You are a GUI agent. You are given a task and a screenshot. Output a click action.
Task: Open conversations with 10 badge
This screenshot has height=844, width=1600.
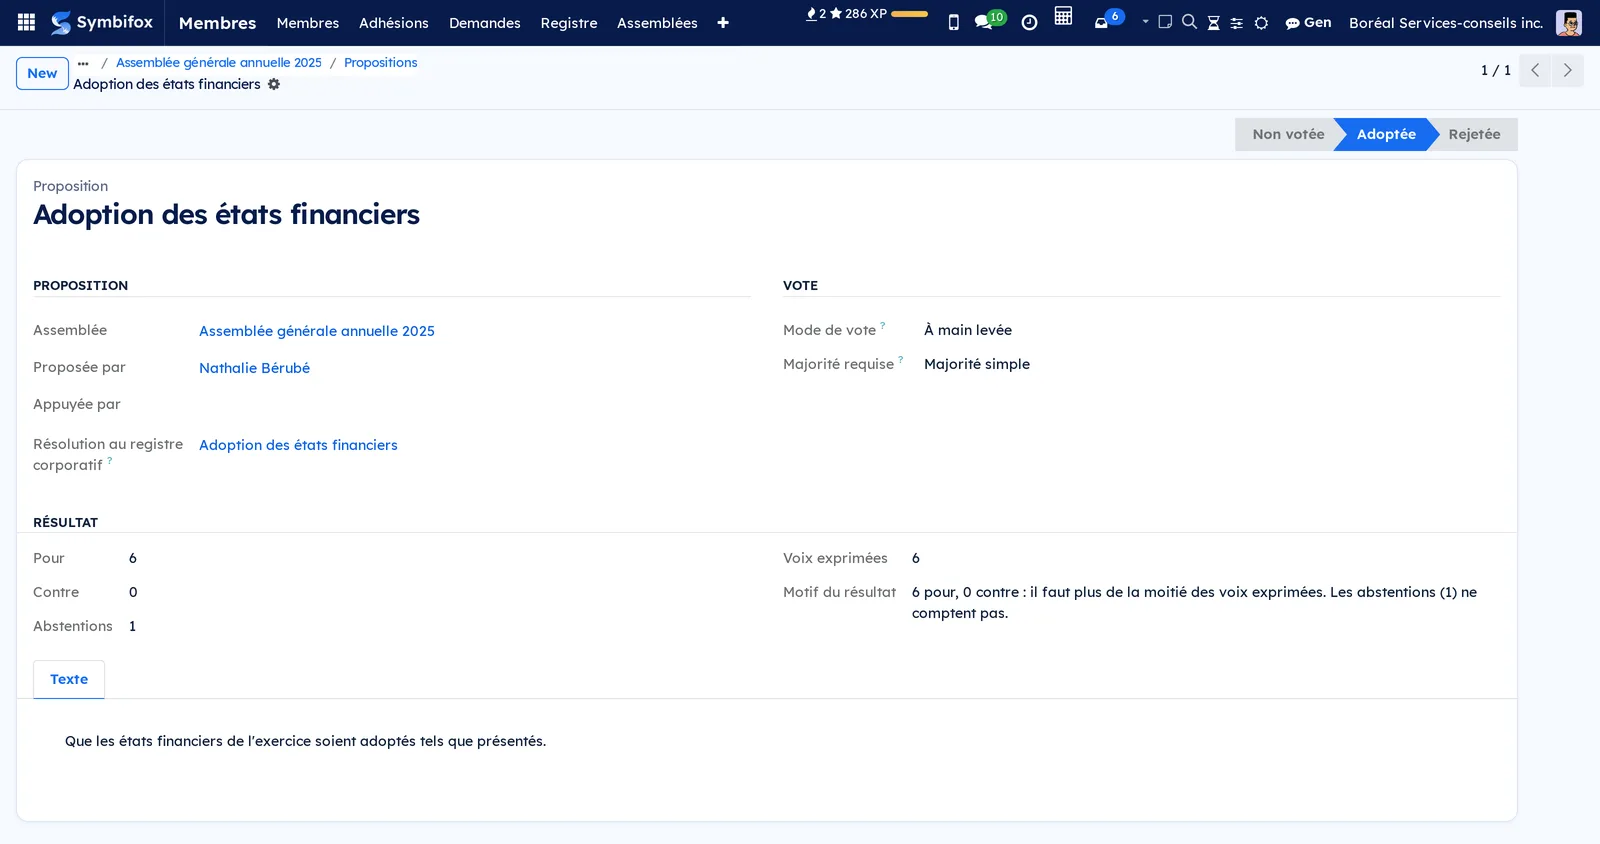[x=990, y=20]
